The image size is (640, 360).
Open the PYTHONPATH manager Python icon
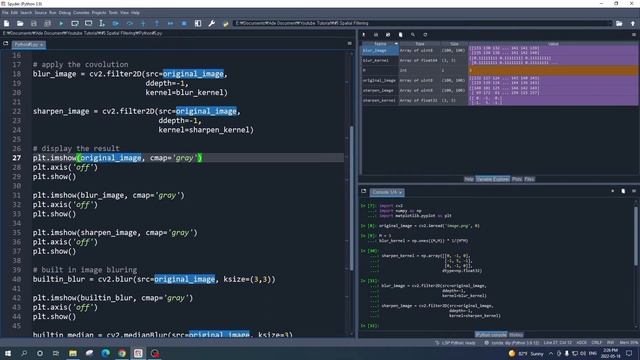click(x=225, y=24)
